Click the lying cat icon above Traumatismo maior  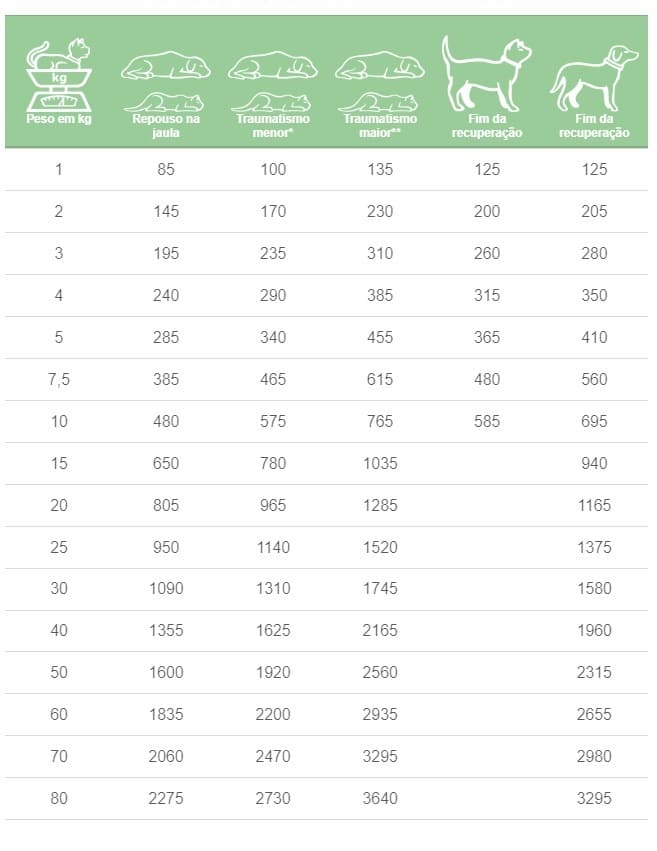[x=380, y=102]
